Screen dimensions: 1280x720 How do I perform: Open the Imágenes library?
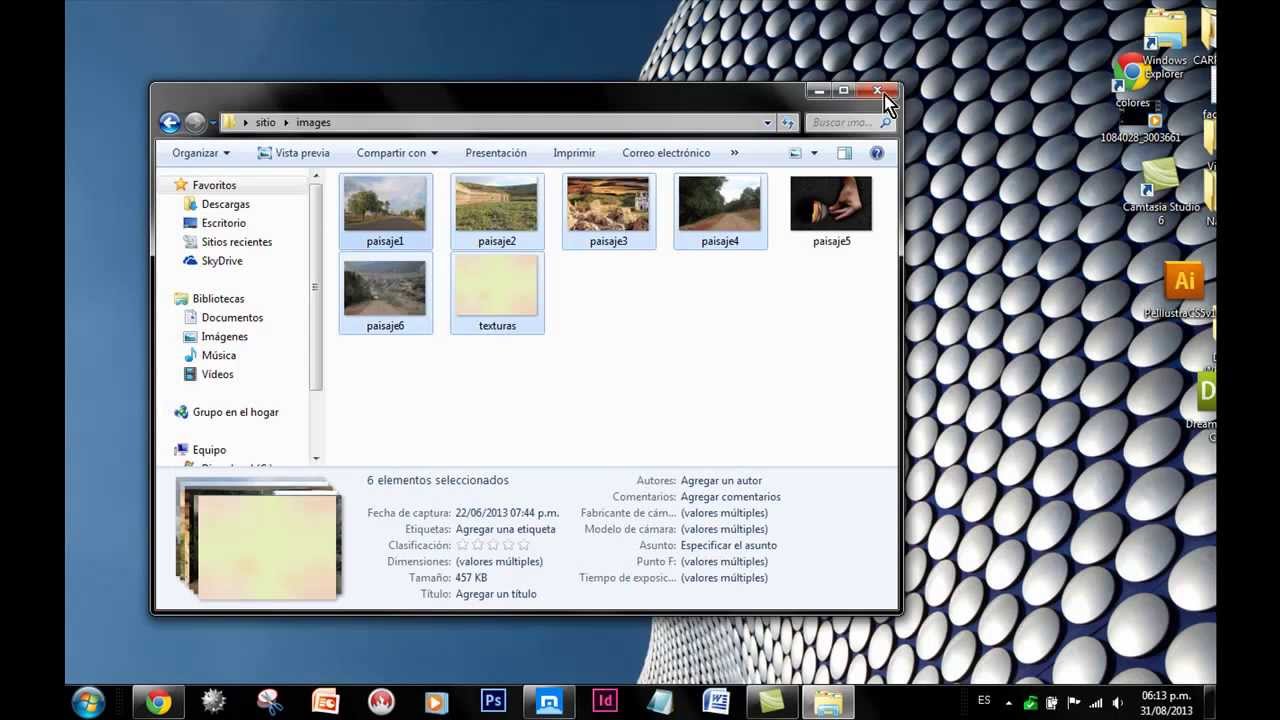(x=224, y=337)
